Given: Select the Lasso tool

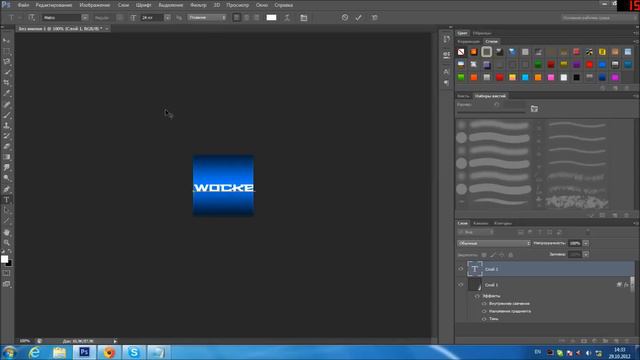Looking at the screenshot, I should point(7,61).
